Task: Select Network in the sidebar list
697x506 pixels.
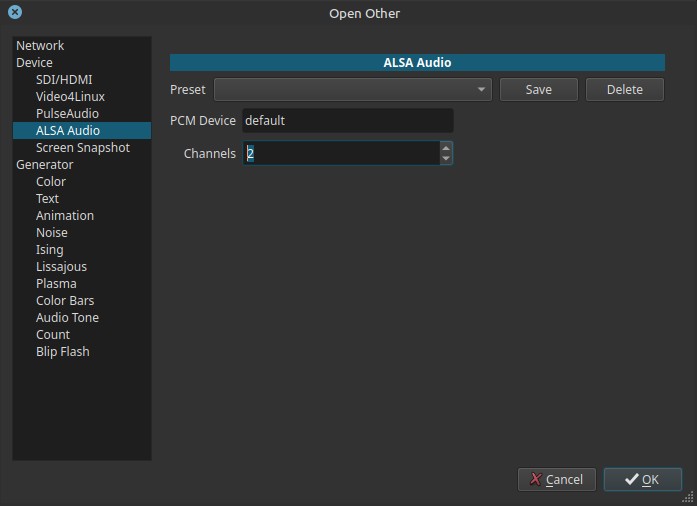Action: pos(40,46)
